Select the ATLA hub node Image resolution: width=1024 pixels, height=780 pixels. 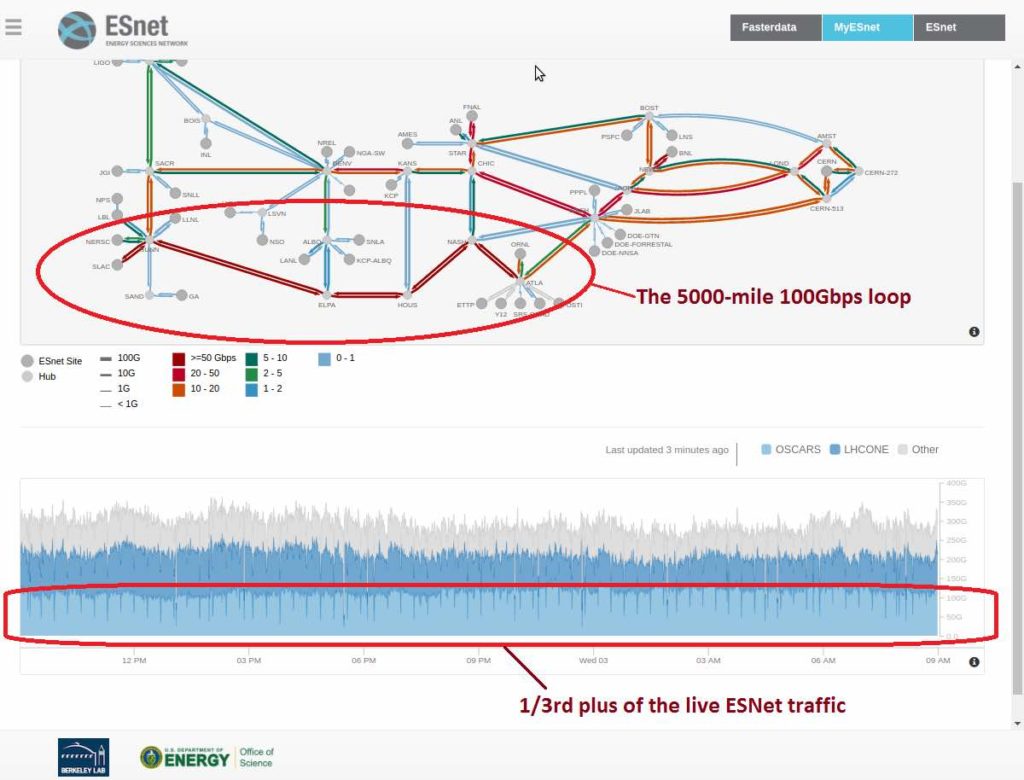520,282
